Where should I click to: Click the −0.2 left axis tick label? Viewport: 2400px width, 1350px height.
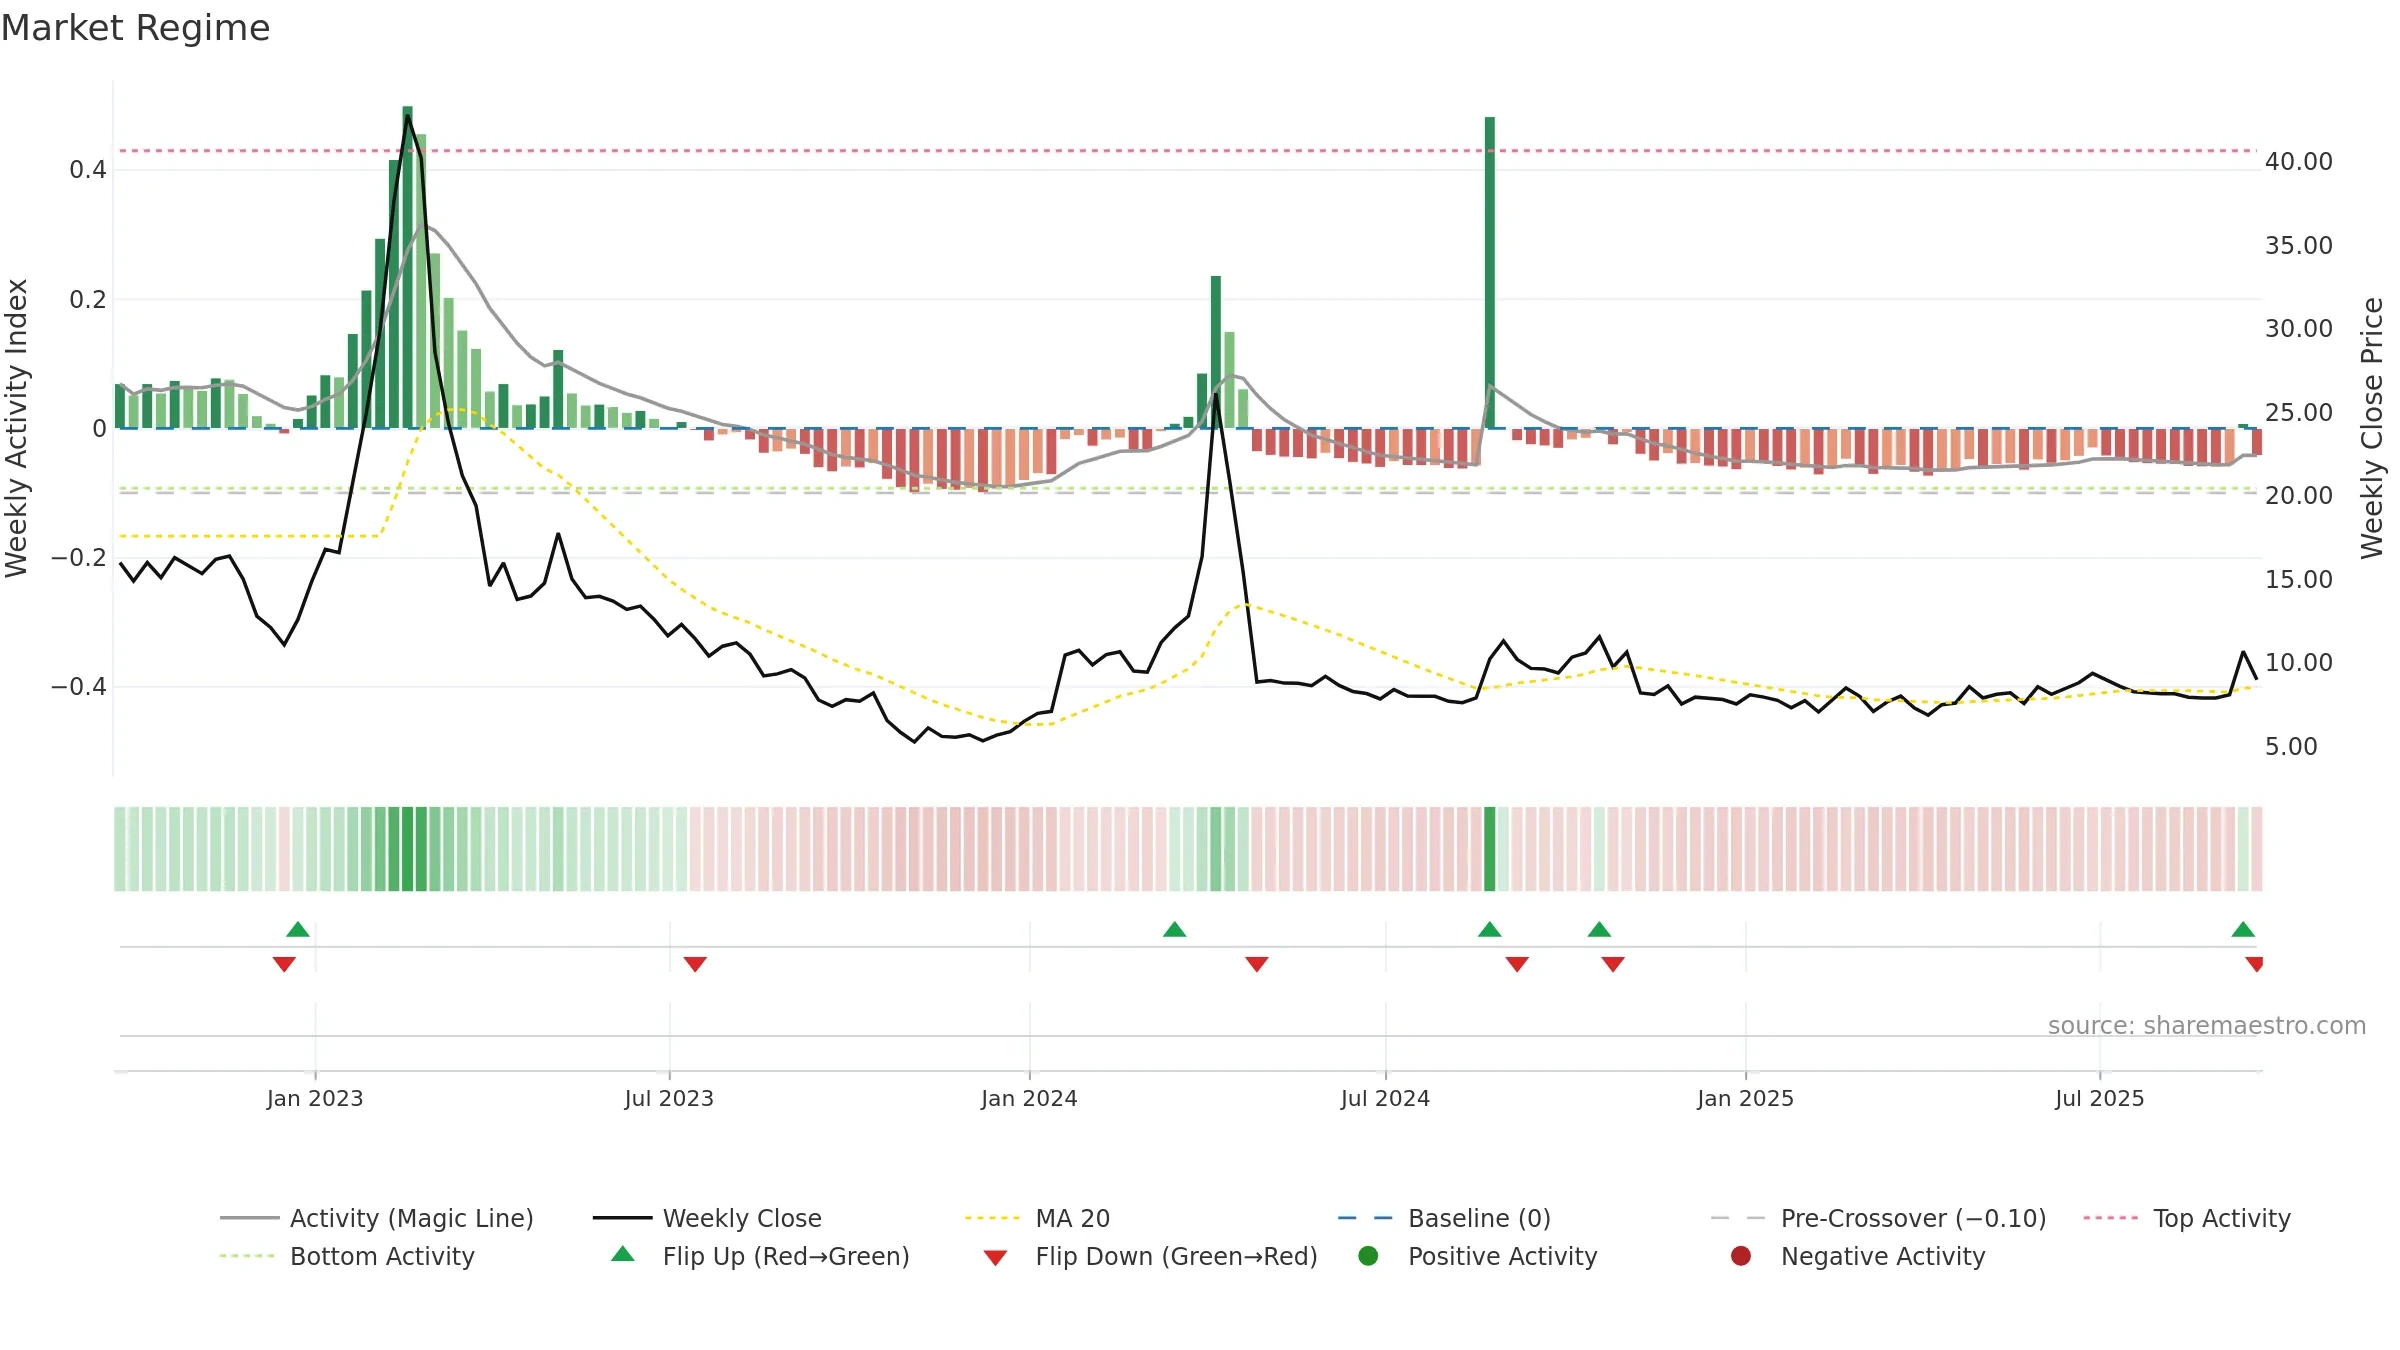coord(79,557)
